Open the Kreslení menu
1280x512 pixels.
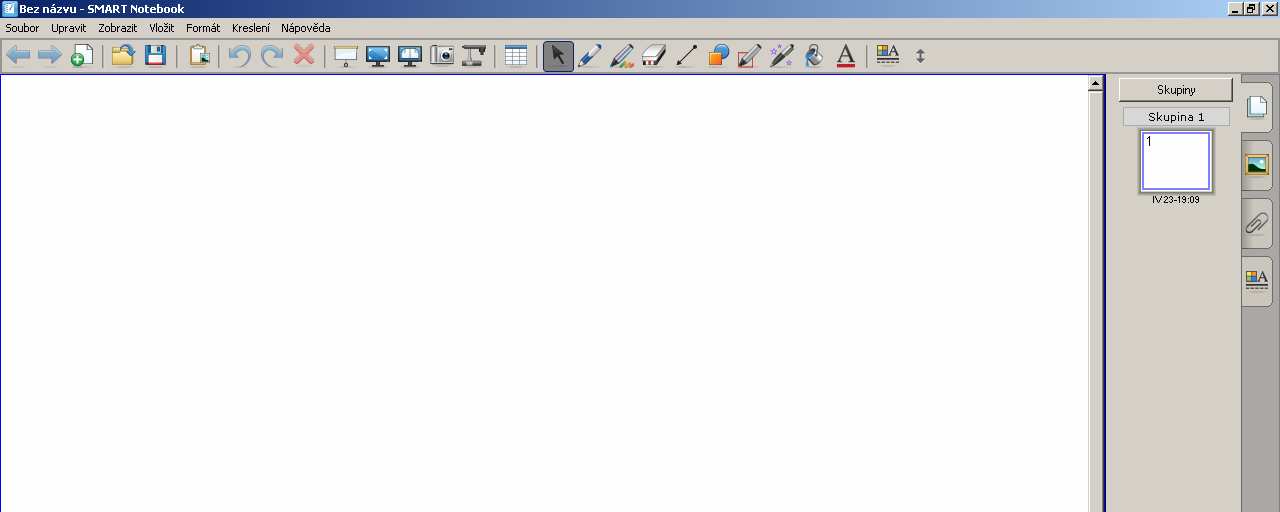[x=251, y=28]
